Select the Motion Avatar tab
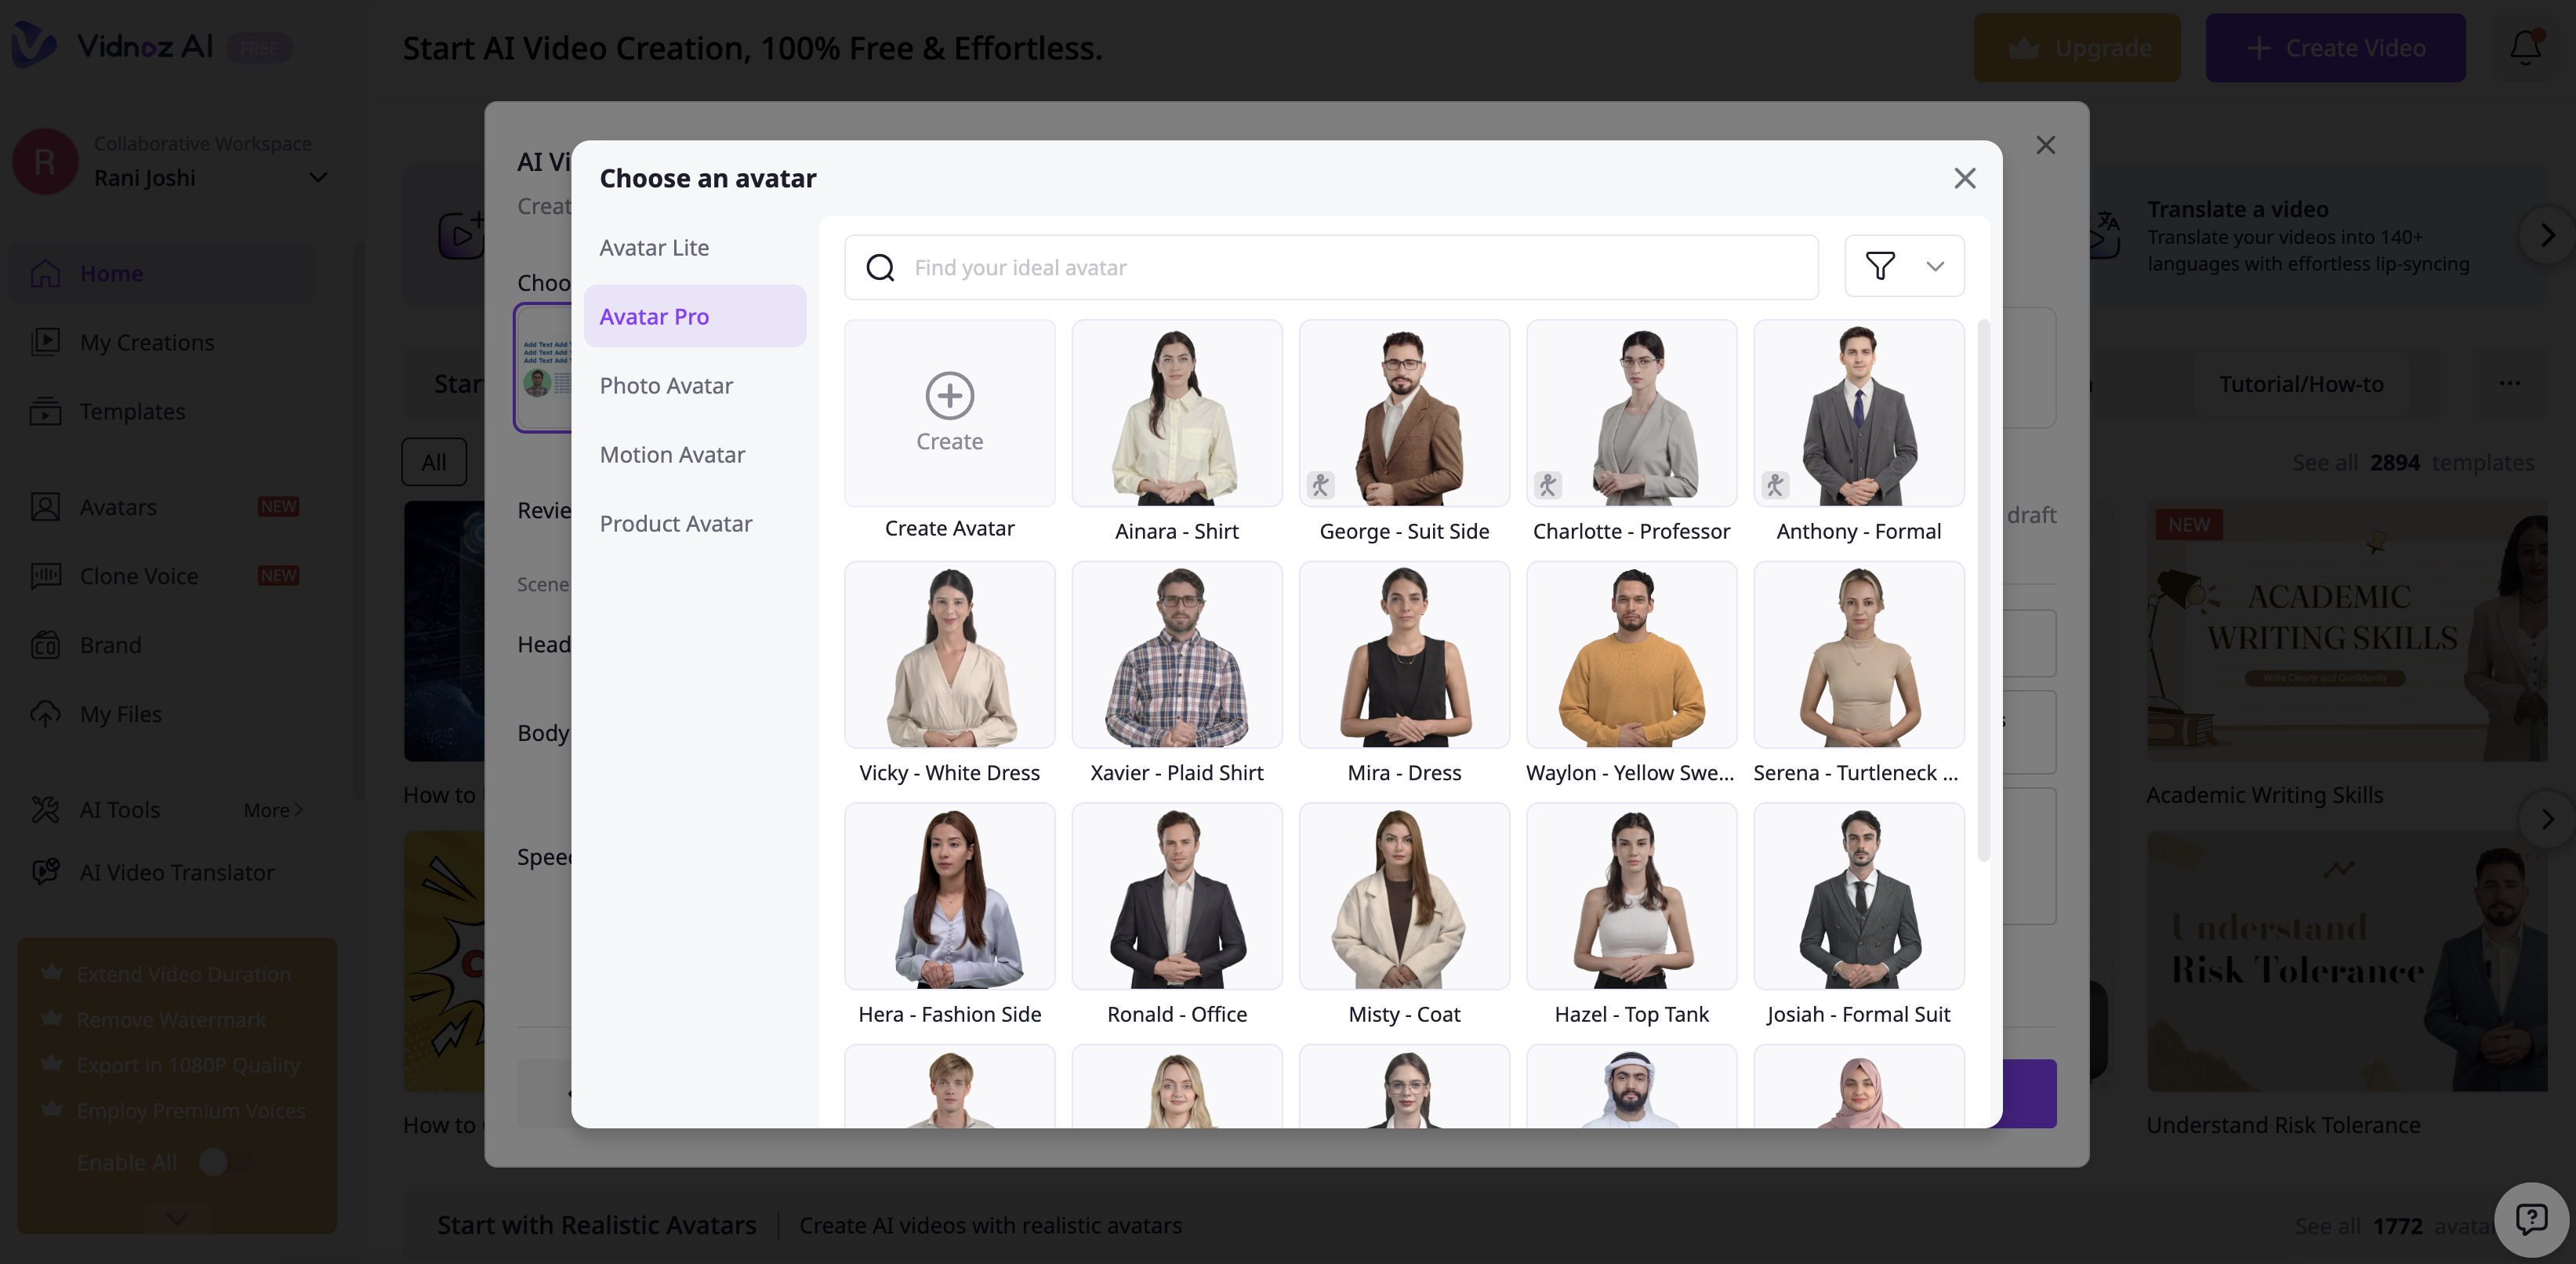Image resolution: width=2576 pixels, height=1264 pixels. click(x=672, y=454)
